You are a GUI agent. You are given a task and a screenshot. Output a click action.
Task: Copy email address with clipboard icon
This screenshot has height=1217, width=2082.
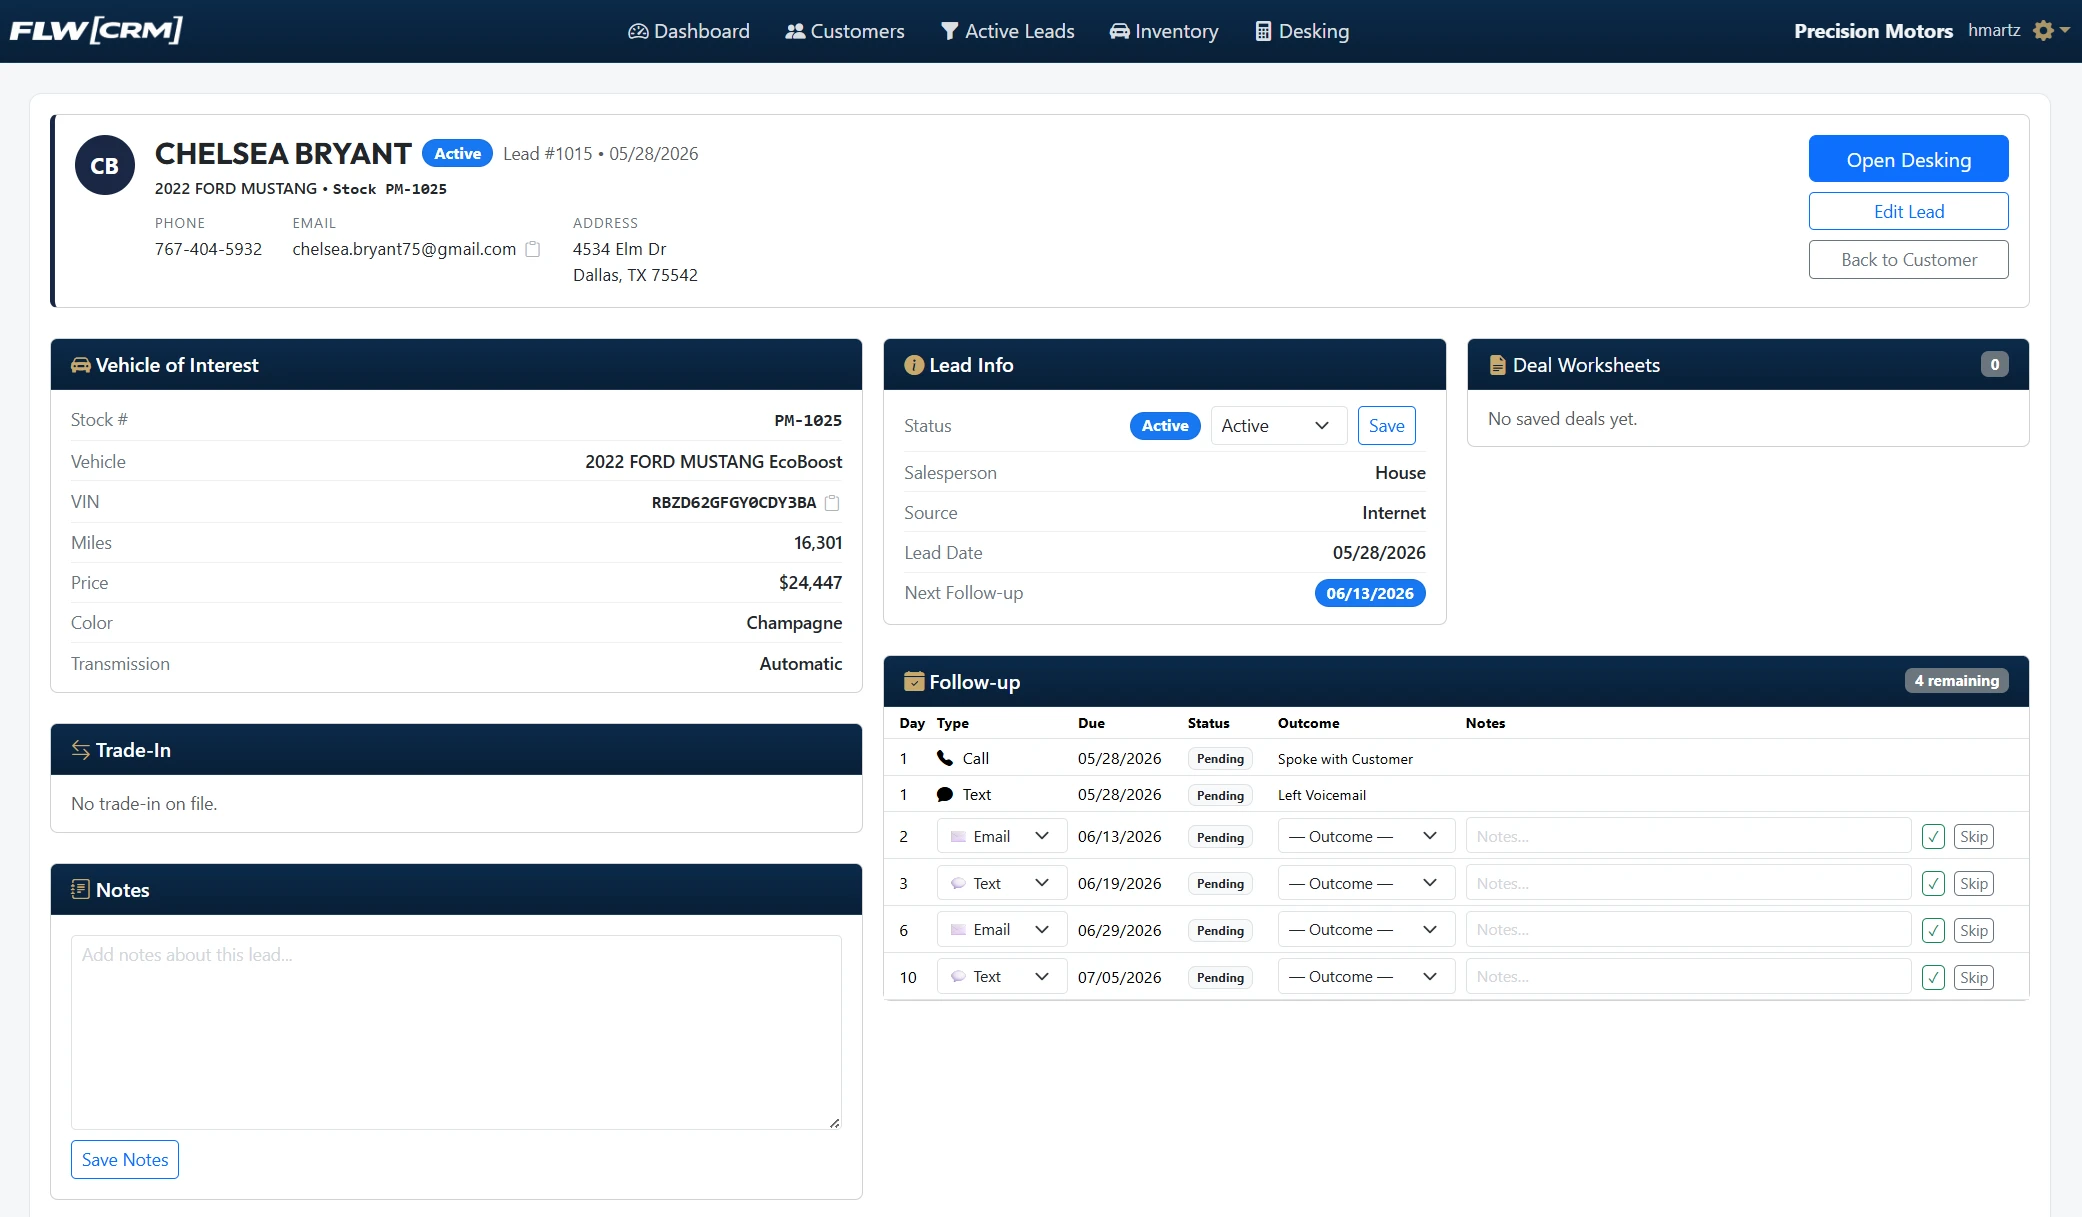(533, 249)
